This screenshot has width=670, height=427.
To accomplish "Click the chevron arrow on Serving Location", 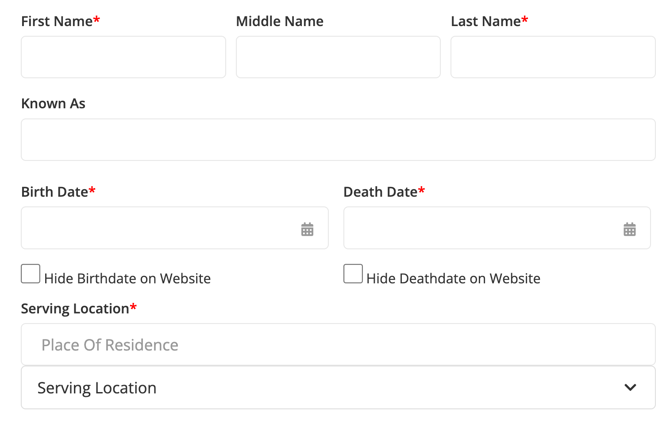I will 630,388.
